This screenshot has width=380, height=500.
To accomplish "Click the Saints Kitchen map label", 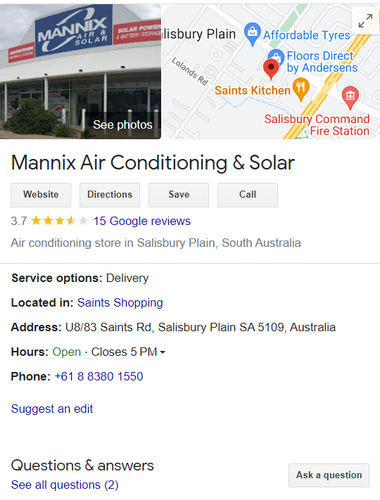I will 252,90.
